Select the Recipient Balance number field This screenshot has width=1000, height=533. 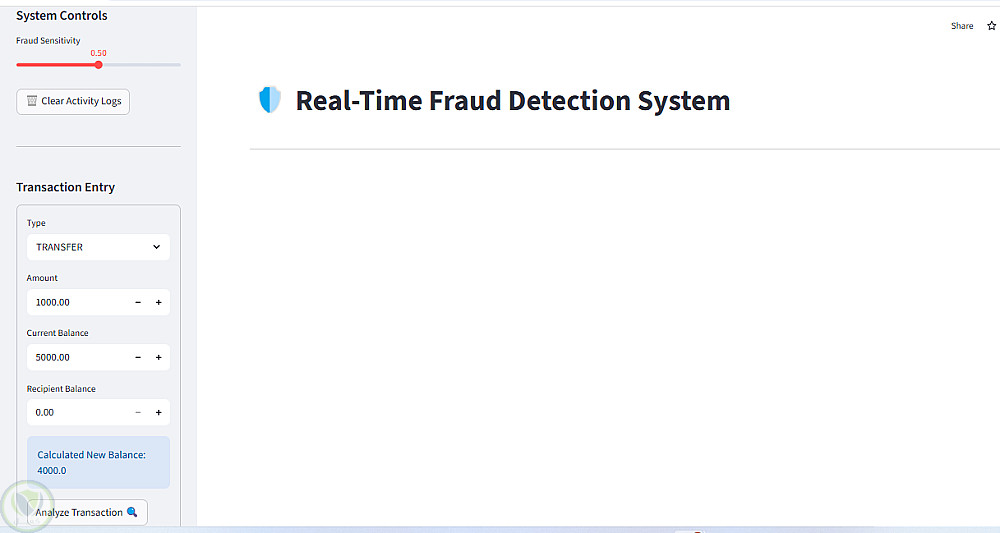pos(78,412)
